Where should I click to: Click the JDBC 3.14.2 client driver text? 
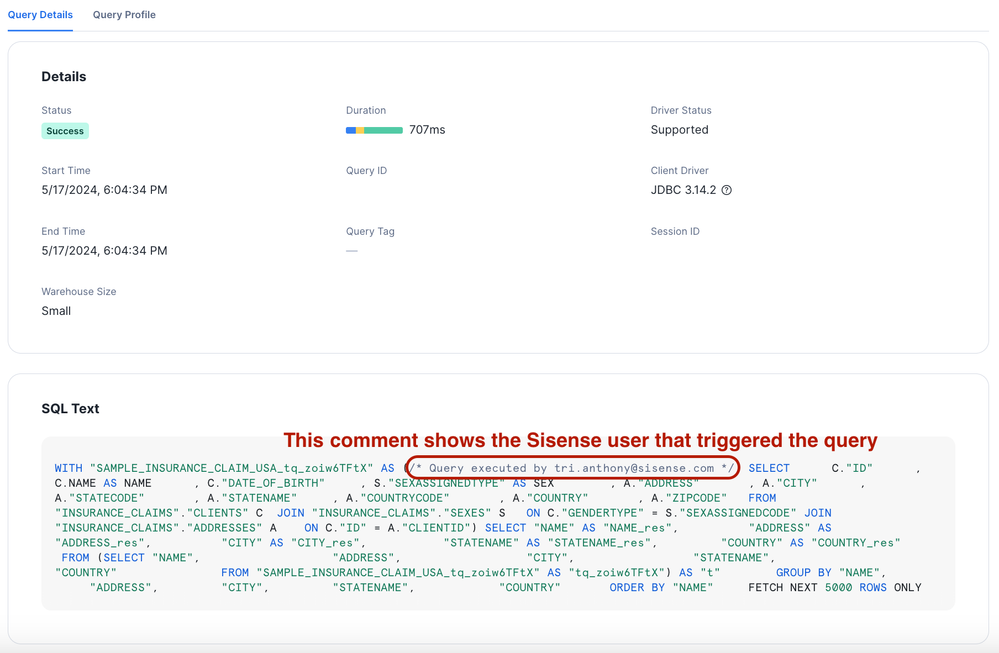(683, 190)
